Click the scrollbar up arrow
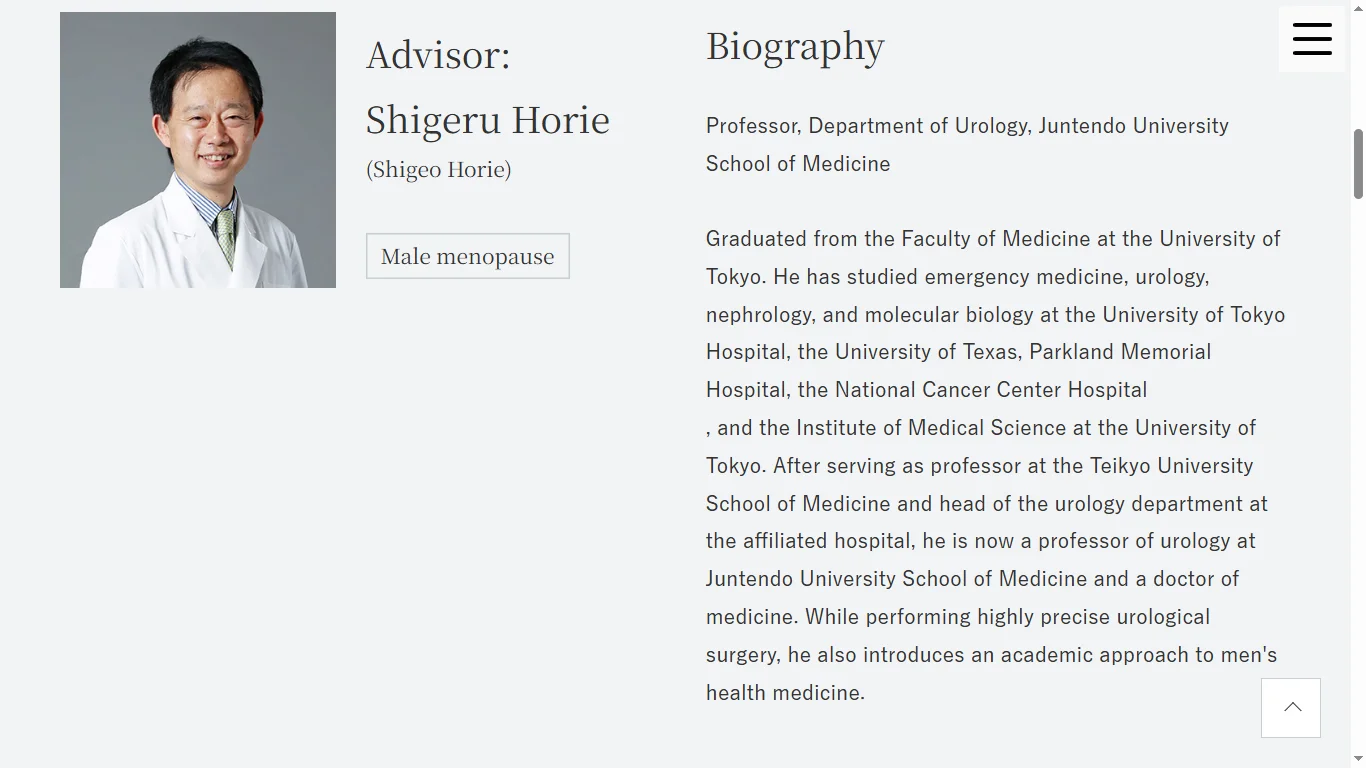Screen dimensions: 1366x768 point(1358,7)
